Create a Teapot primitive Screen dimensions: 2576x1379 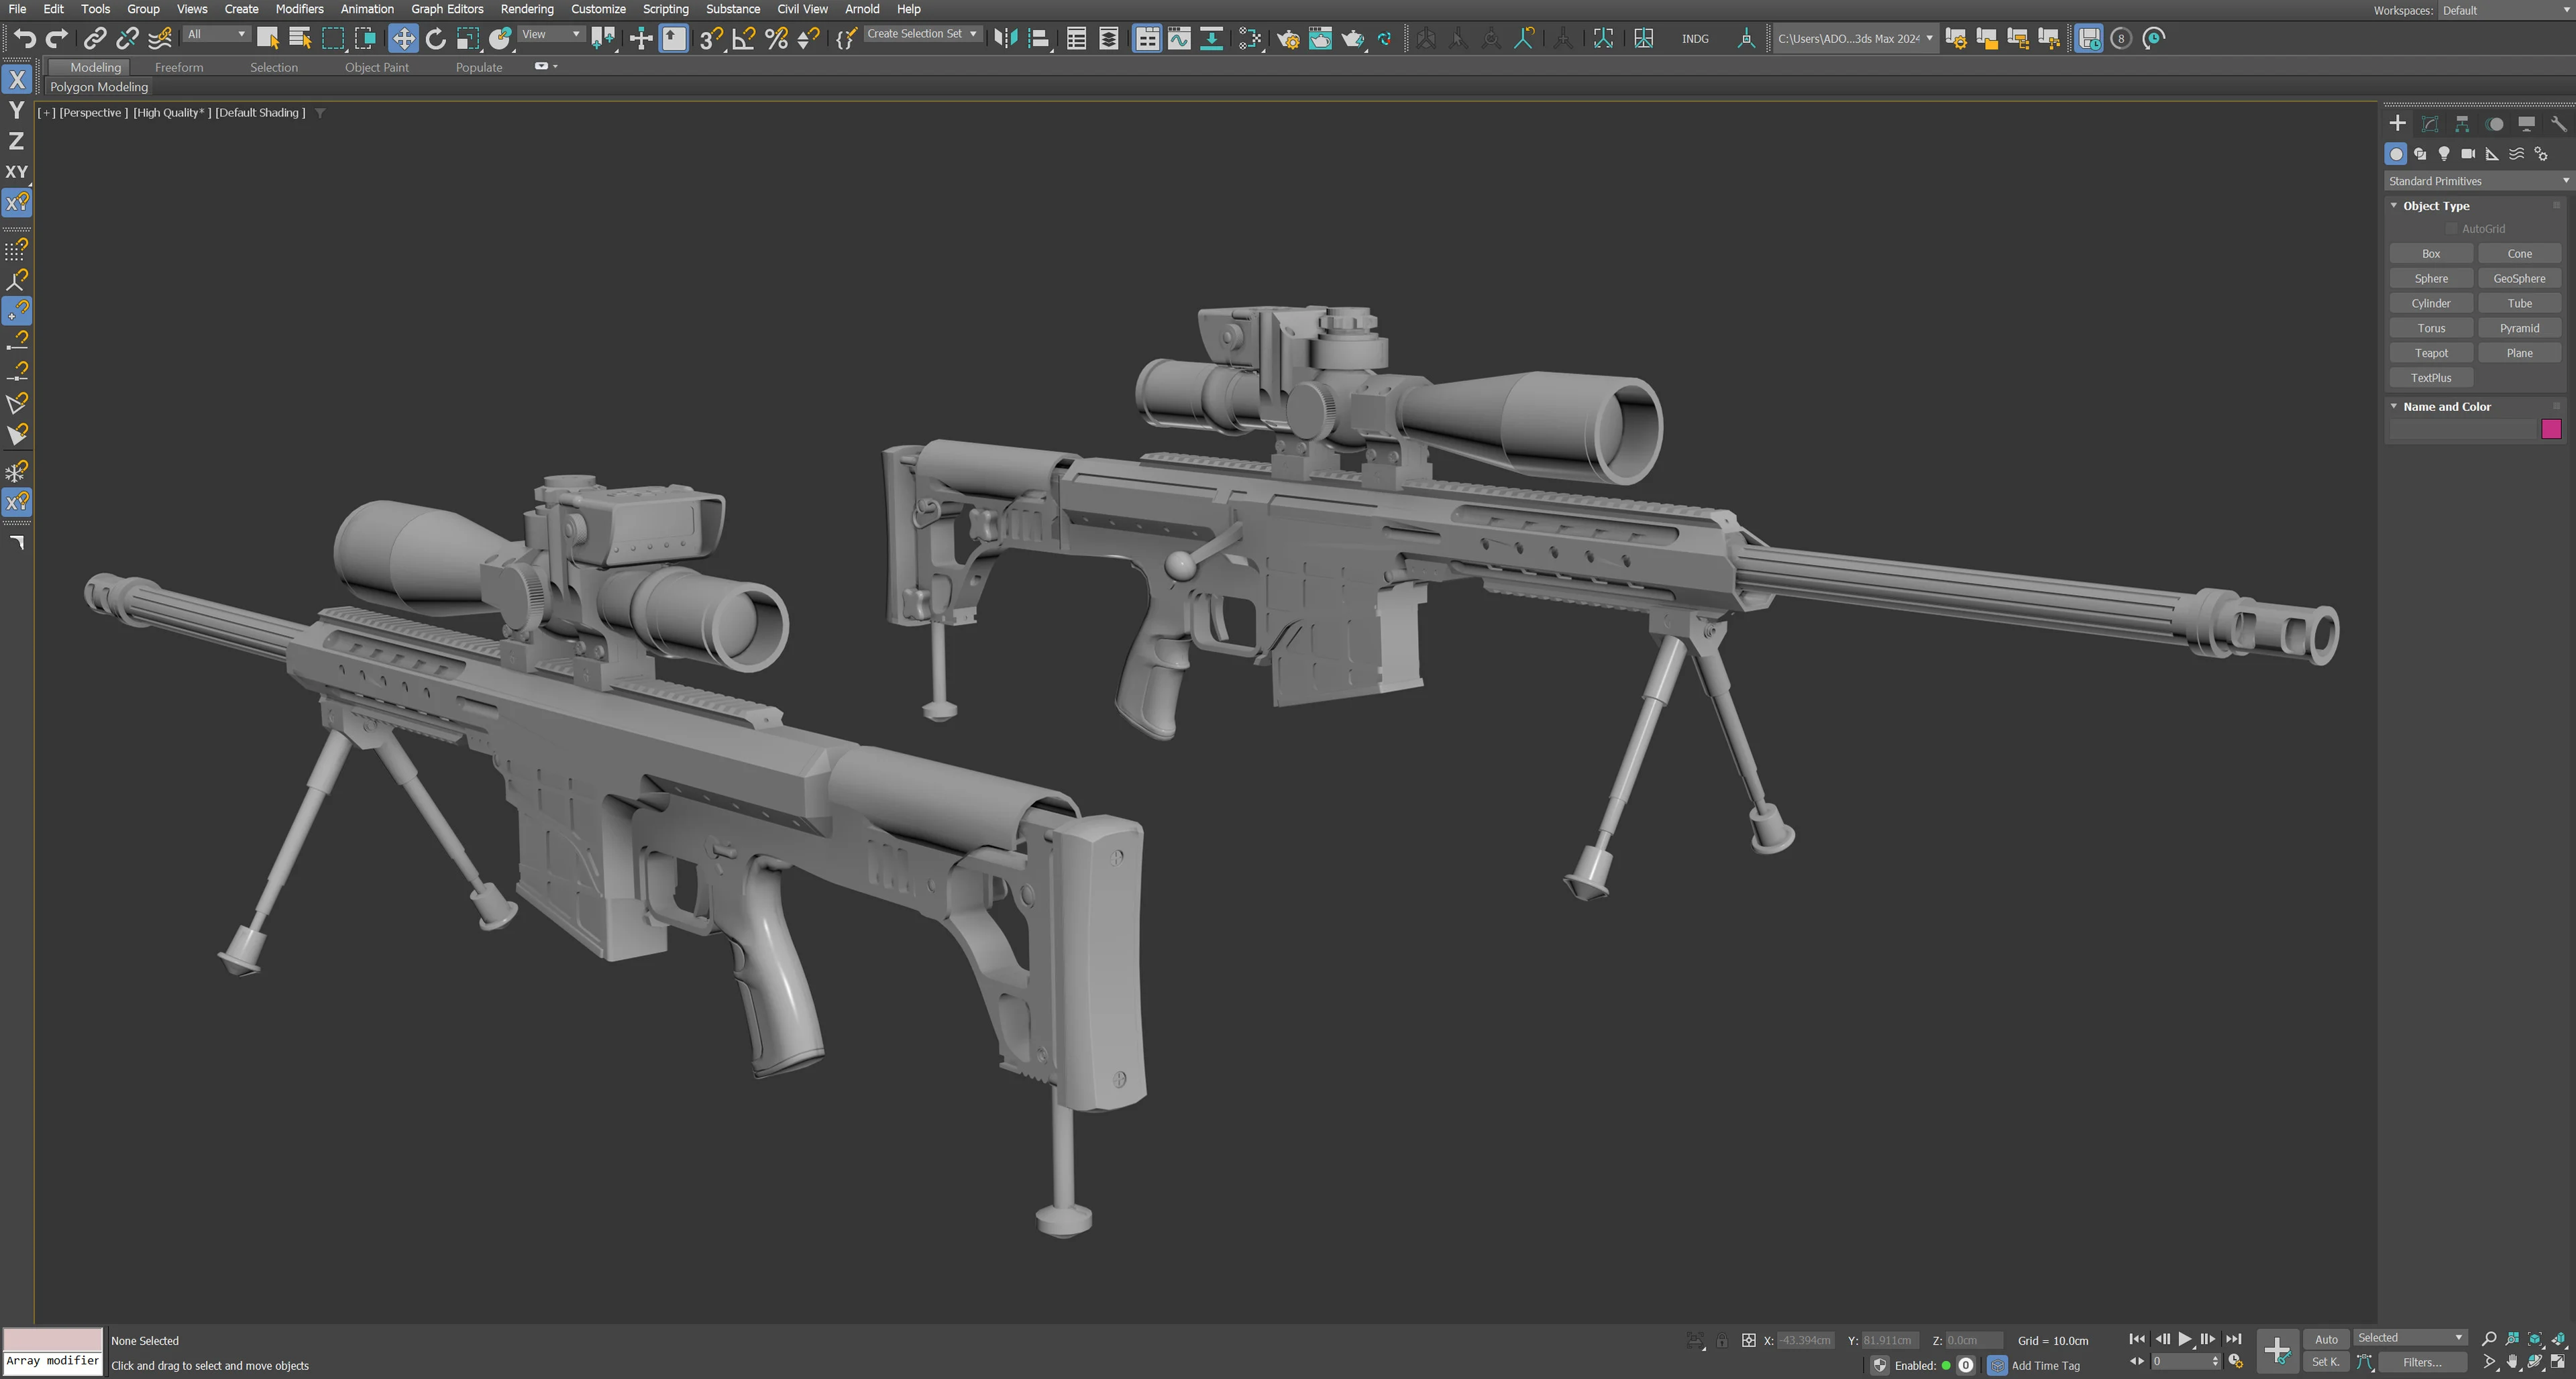pyautogui.click(x=2430, y=353)
